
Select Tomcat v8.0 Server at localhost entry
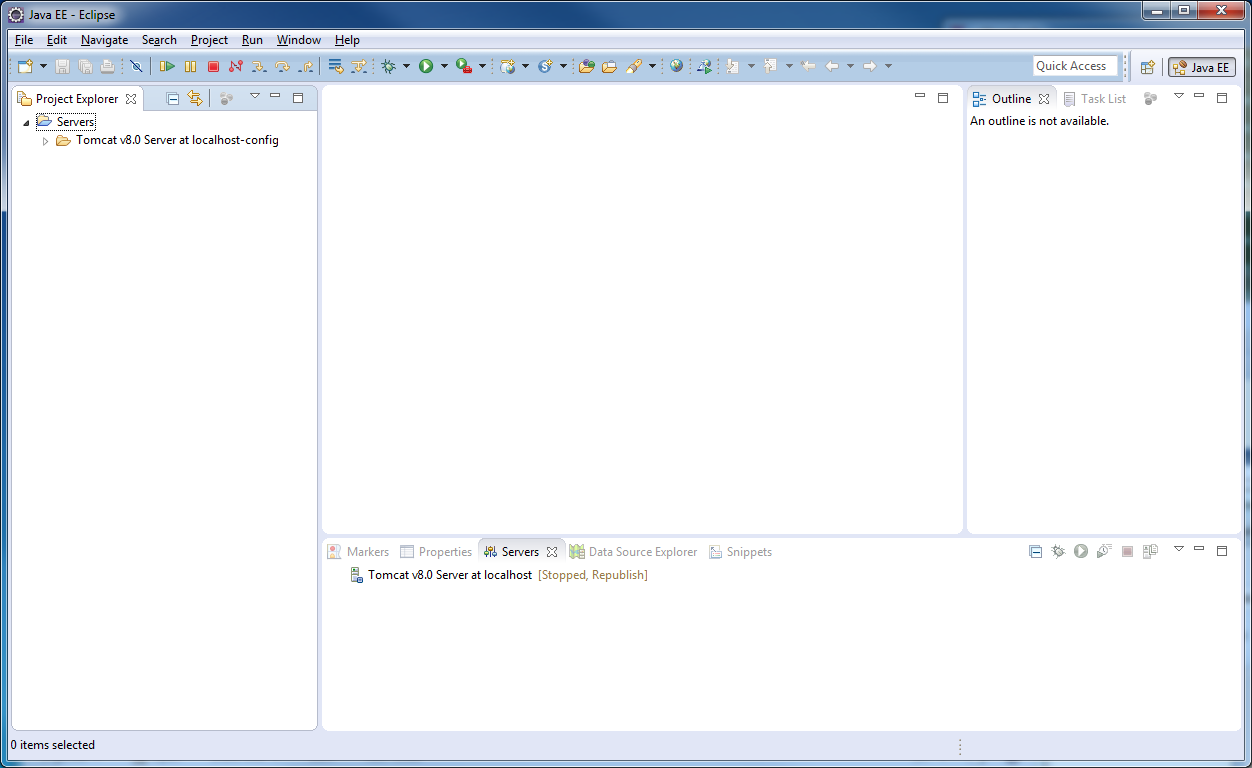coord(449,575)
